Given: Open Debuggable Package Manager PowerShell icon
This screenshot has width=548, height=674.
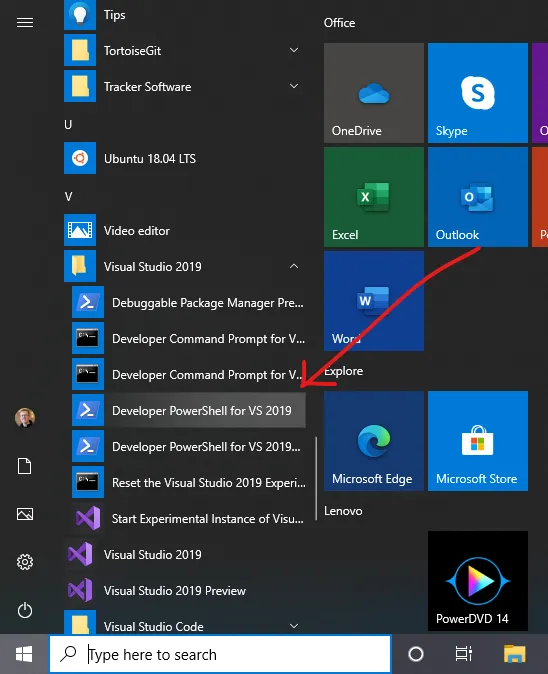Looking at the screenshot, I should pos(88,303).
